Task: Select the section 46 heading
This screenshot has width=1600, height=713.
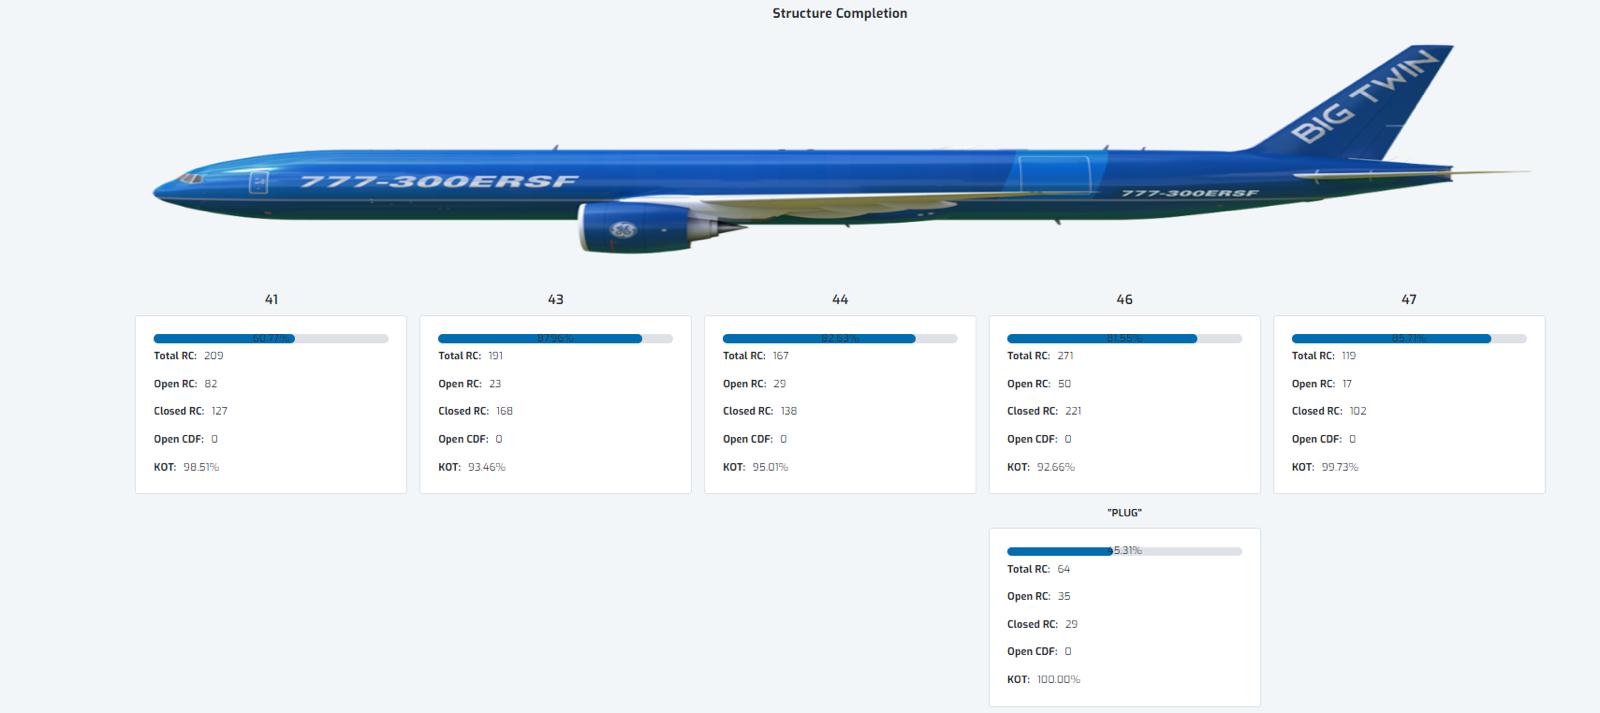Action: coord(1124,299)
